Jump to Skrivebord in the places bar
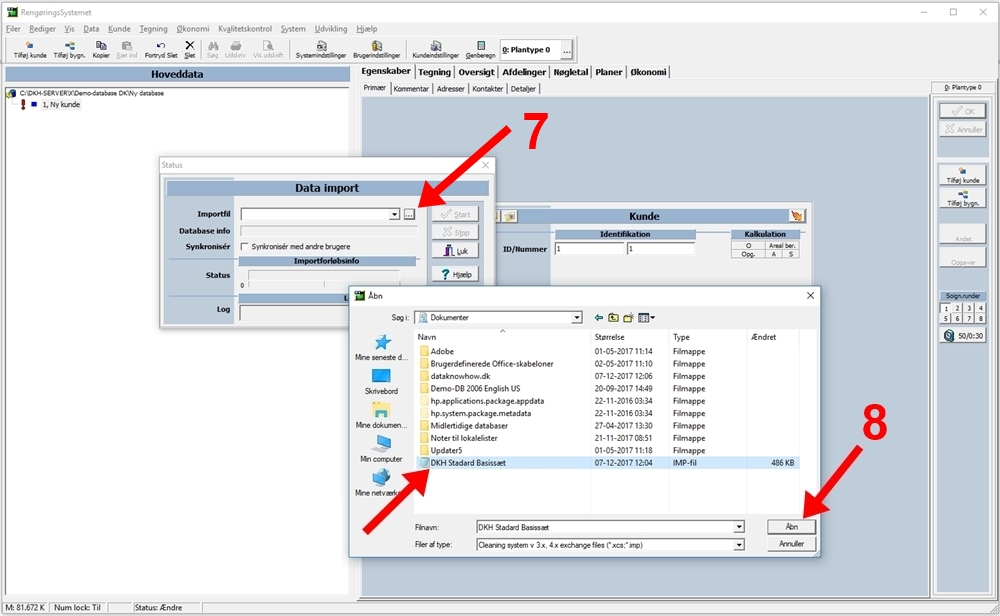This screenshot has height=616, width=1000. click(381, 381)
